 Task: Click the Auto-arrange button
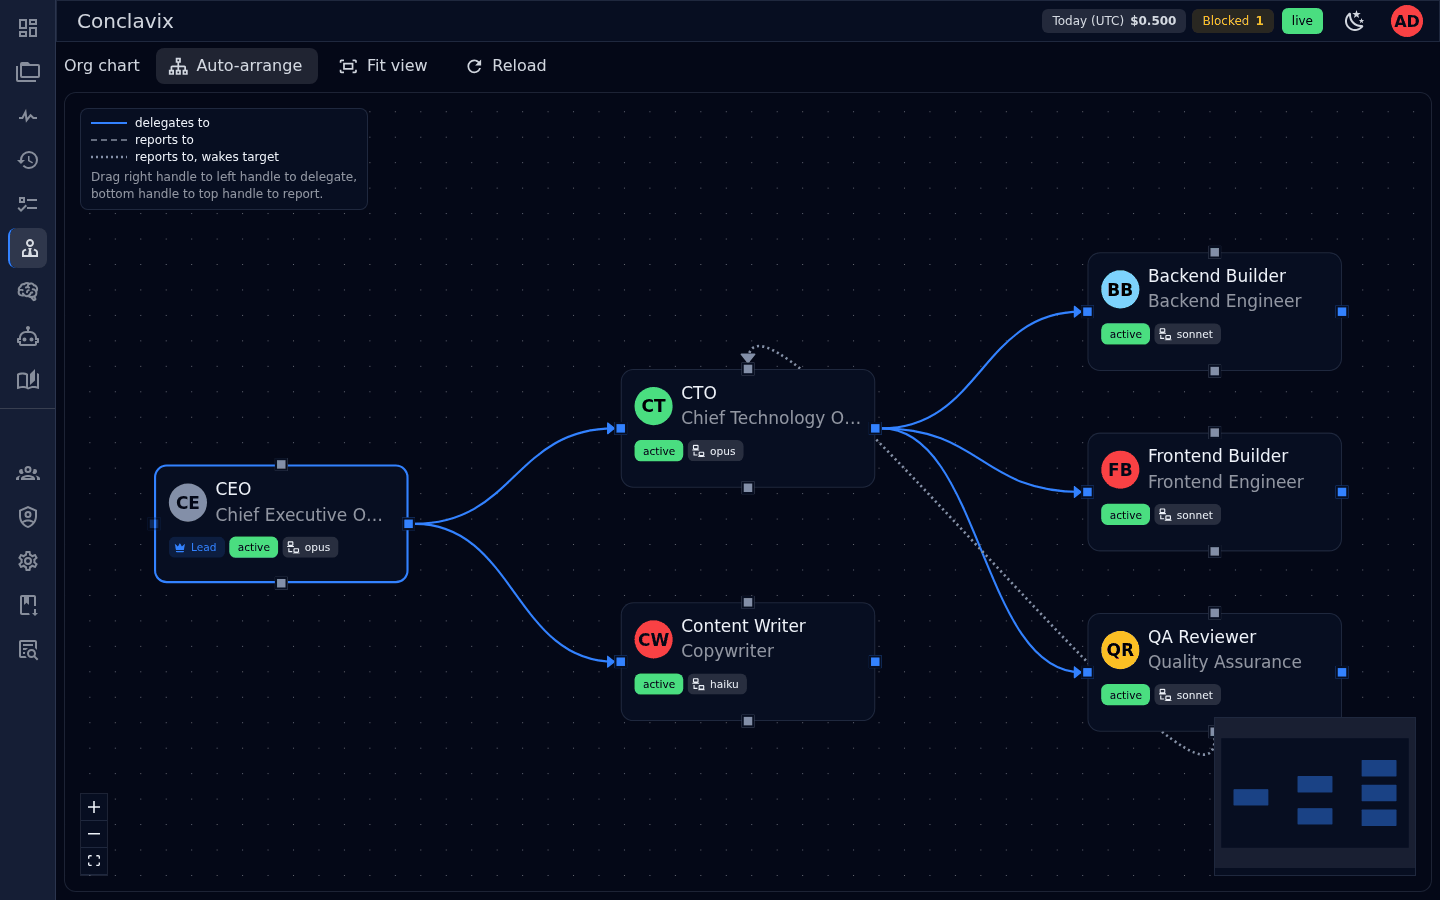(236, 66)
